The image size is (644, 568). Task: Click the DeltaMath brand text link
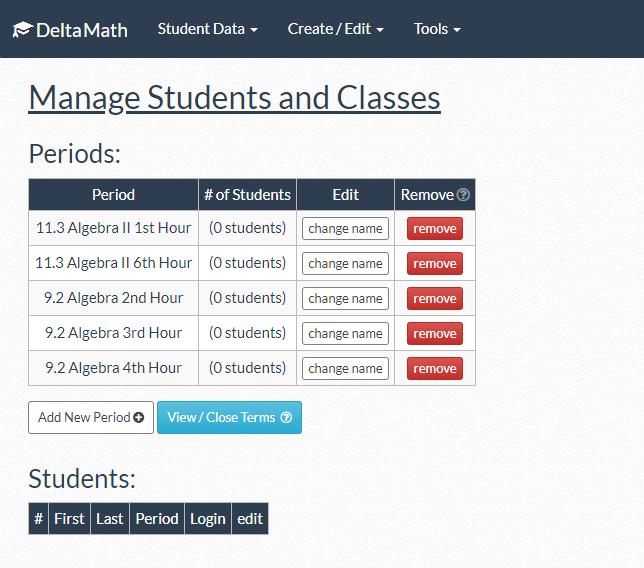coord(82,30)
